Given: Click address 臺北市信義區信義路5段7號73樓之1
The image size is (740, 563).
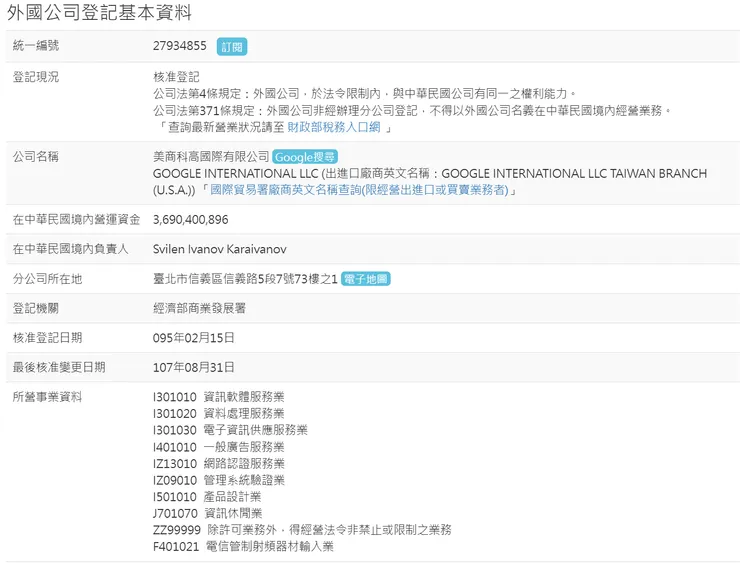Looking at the screenshot, I should (245, 279).
